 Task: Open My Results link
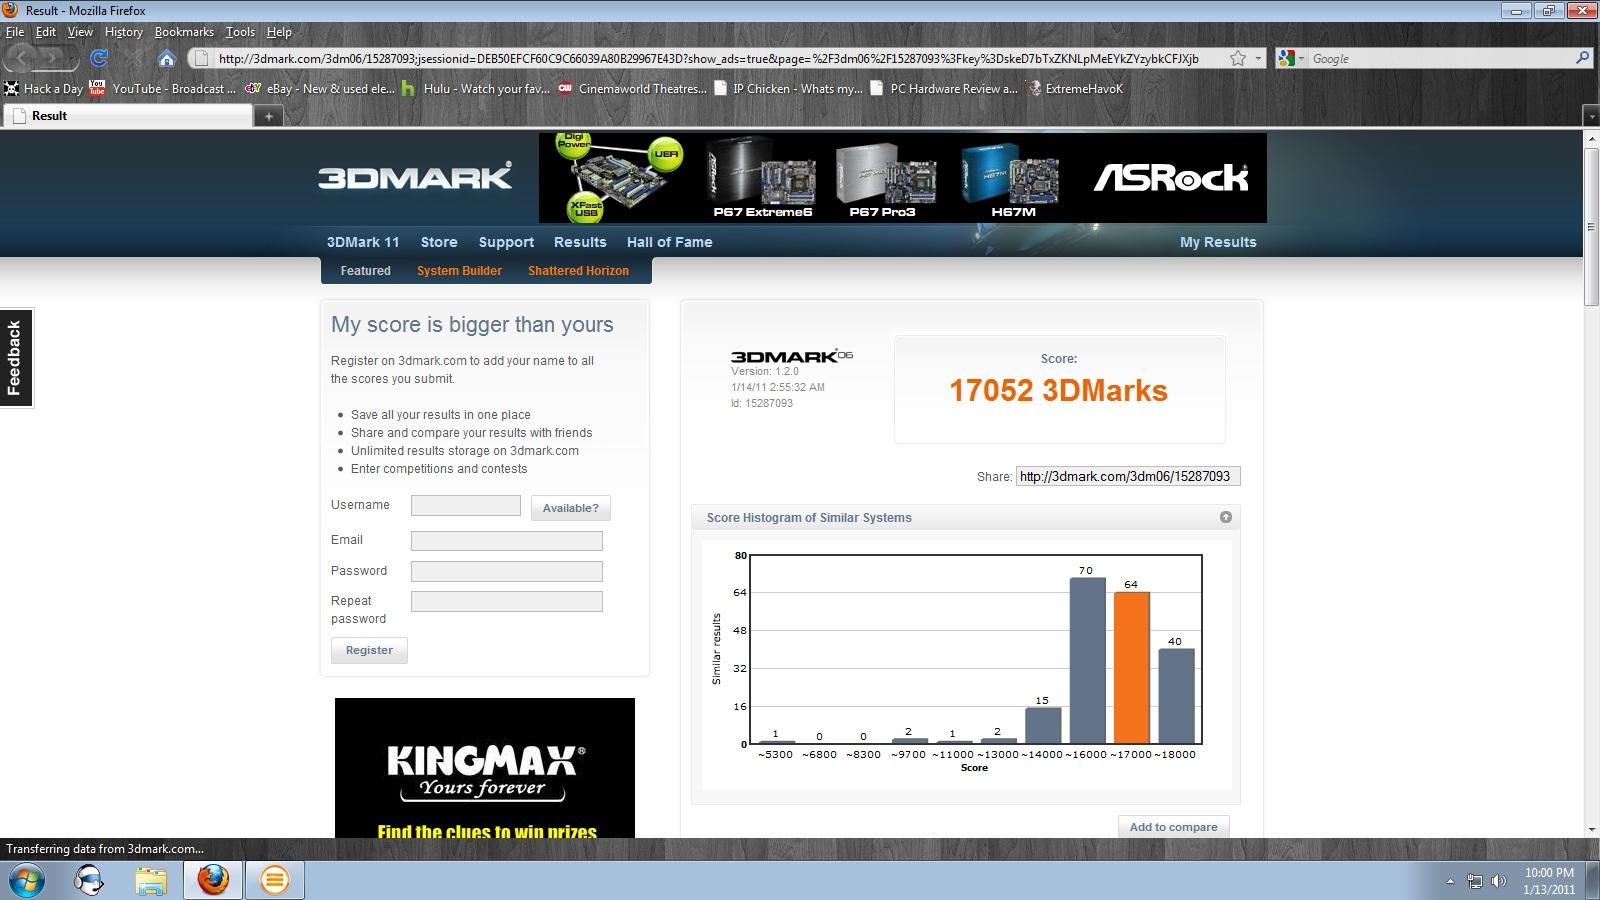1218,242
